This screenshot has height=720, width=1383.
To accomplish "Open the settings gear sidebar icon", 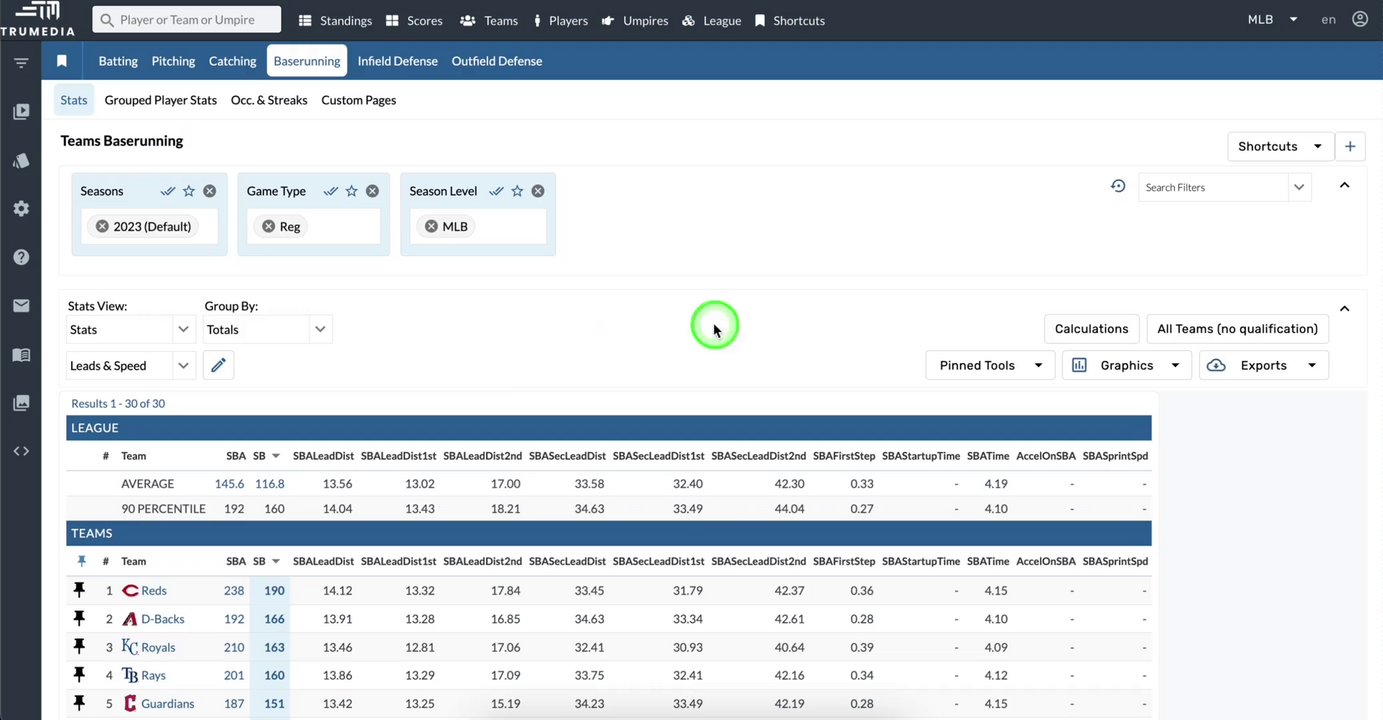I will pos(21,209).
